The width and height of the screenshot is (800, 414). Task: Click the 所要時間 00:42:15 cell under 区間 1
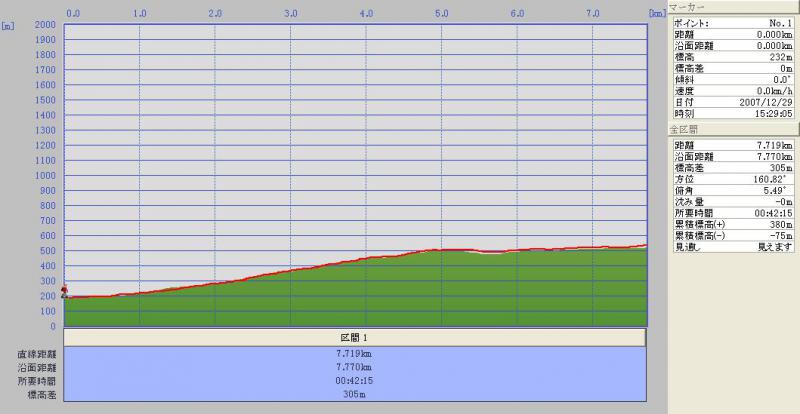pyautogui.click(x=355, y=380)
